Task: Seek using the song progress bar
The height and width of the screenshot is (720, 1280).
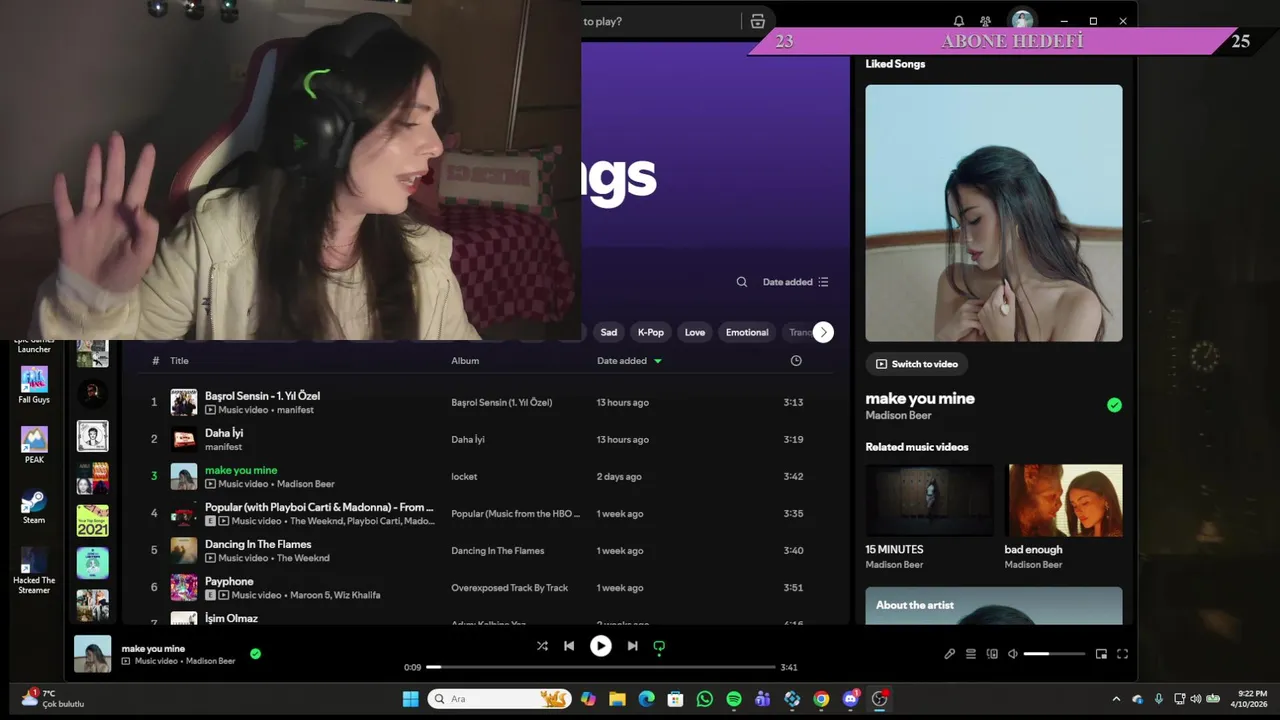Action: point(601,667)
